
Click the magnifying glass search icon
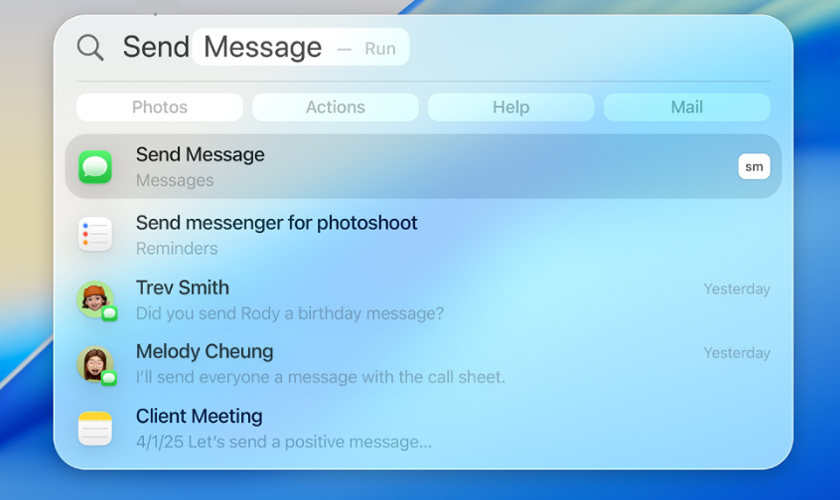[90, 48]
